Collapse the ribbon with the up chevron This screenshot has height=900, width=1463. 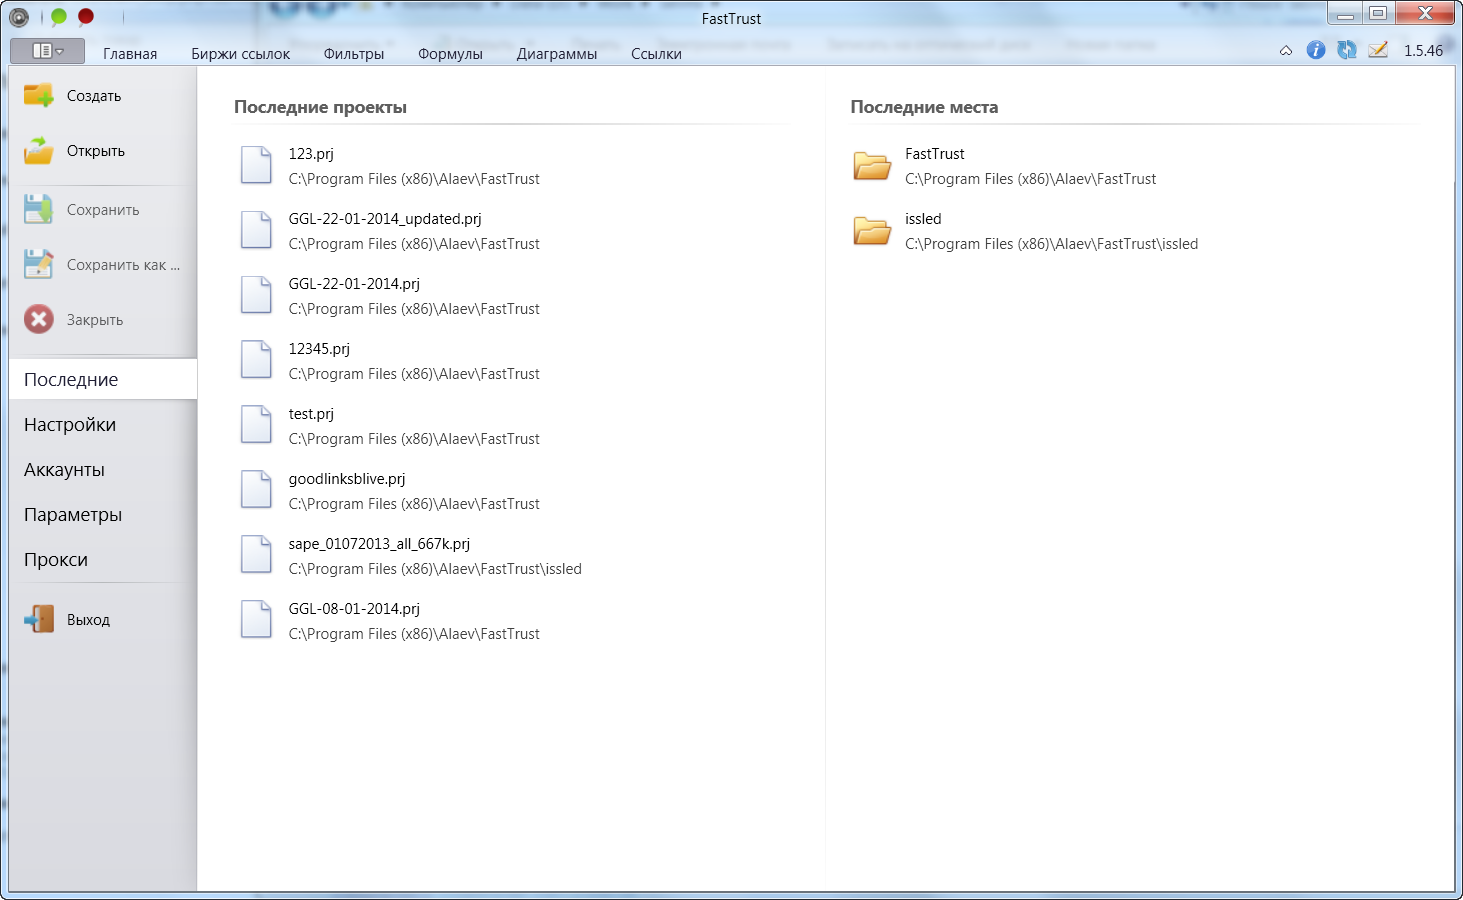(x=1286, y=51)
